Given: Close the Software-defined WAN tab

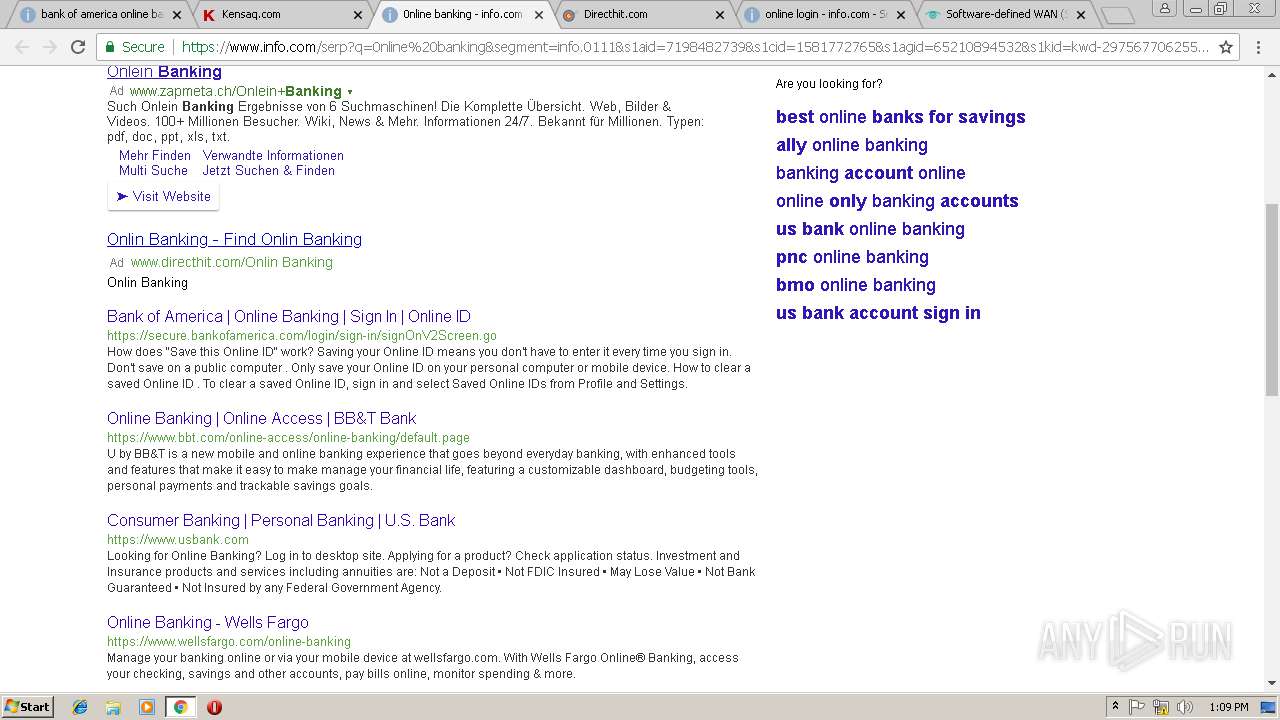Looking at the screenshot, I should (1081, 15).
